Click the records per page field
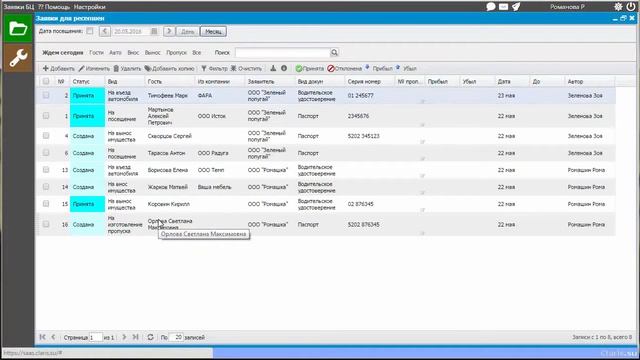 pos(176,337)
